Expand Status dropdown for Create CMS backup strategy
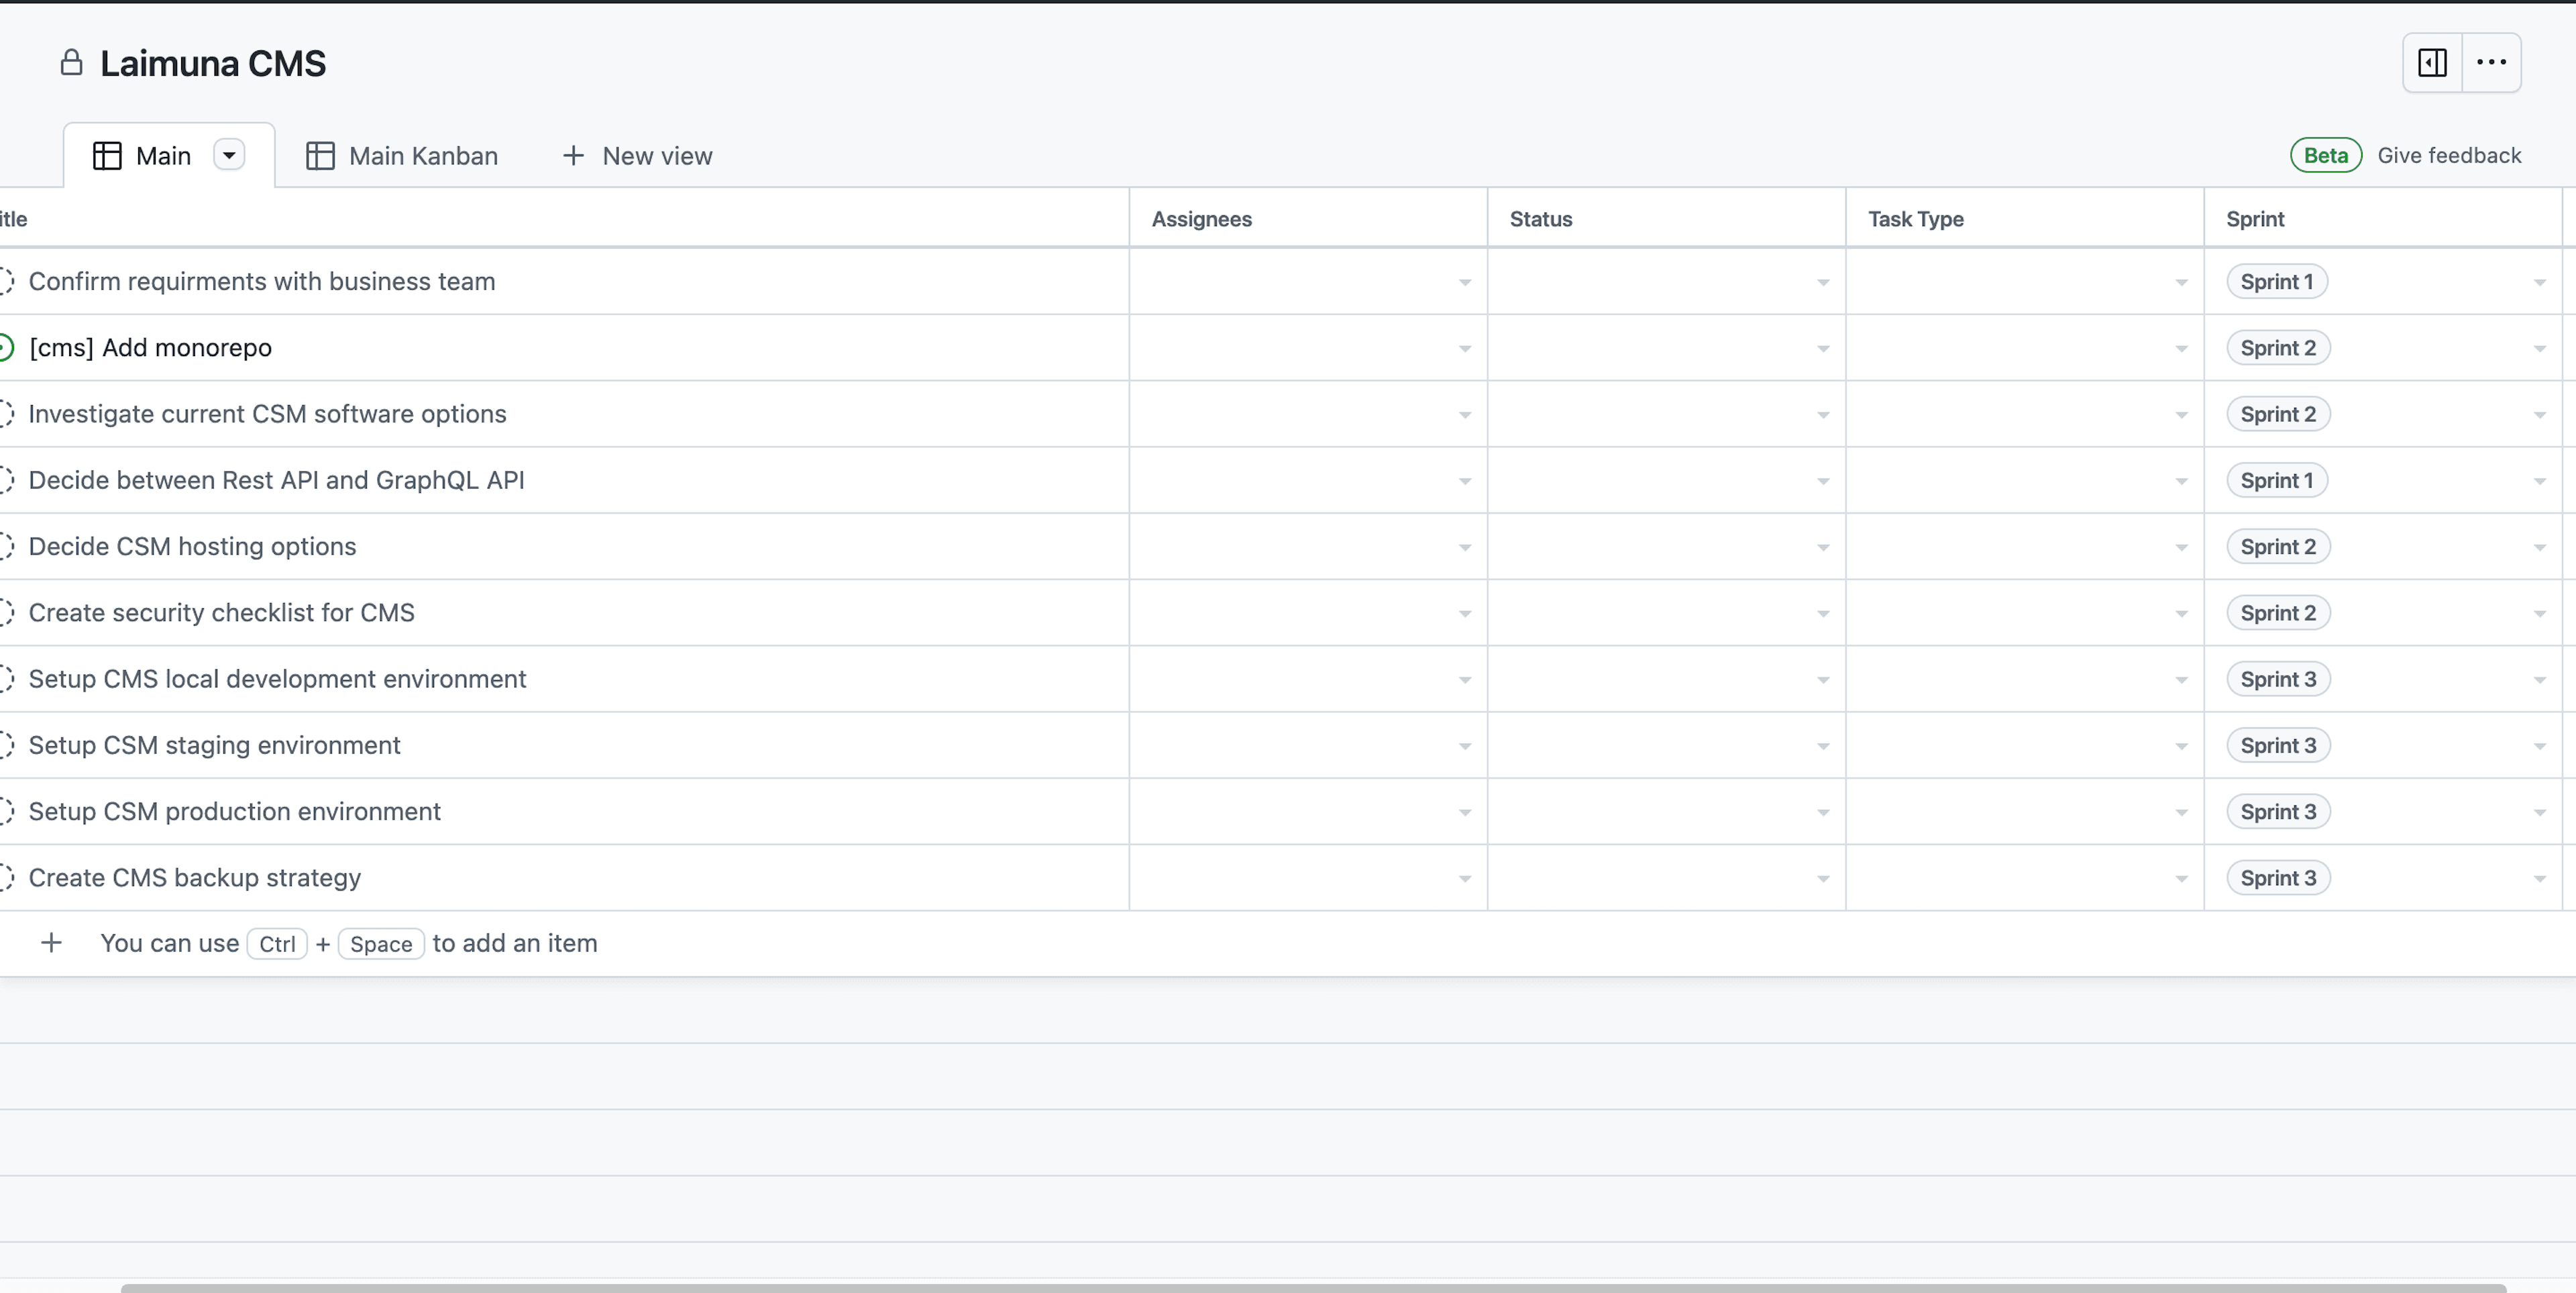The height and width of the screenshot is (1293, 2576). 1822,879
